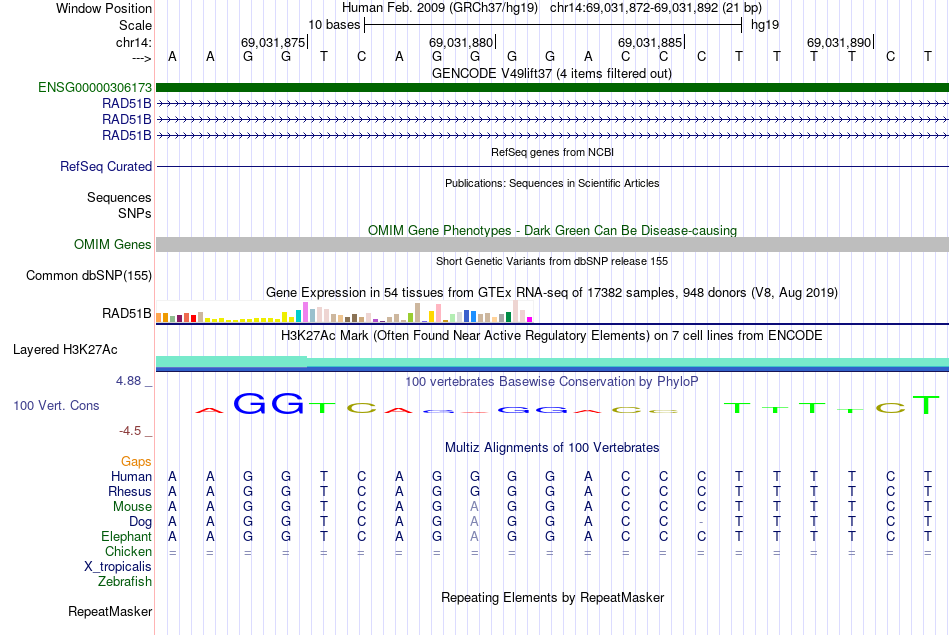Click the RepeatMasker track label

110,611
